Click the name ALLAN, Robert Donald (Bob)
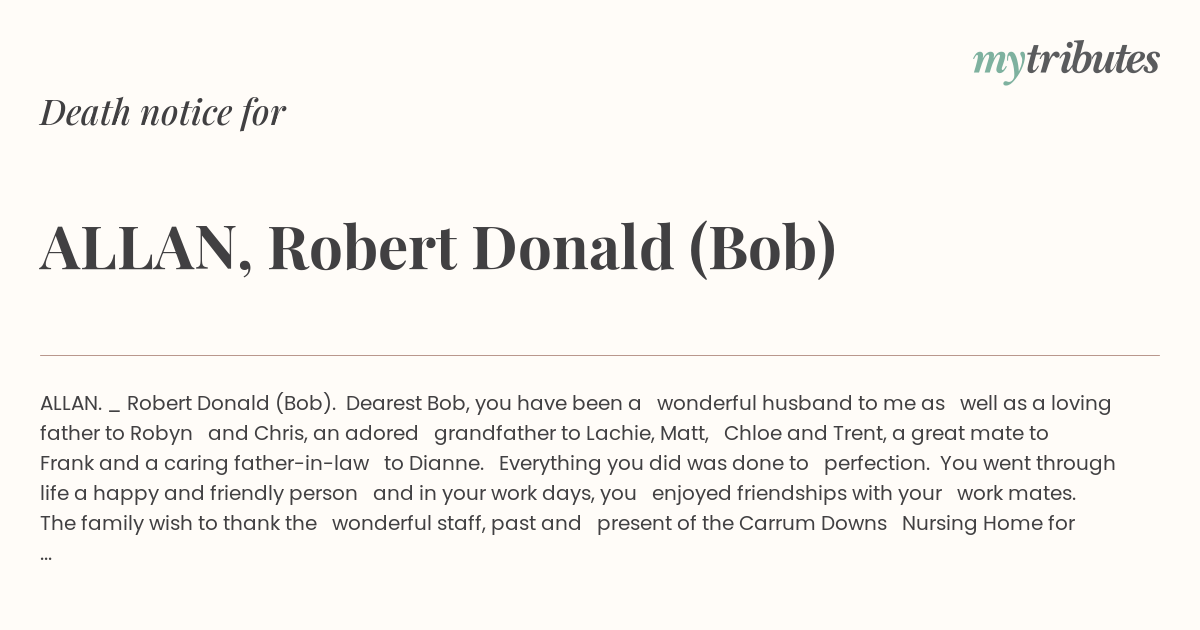1200x630 pixels. (438, 249)
